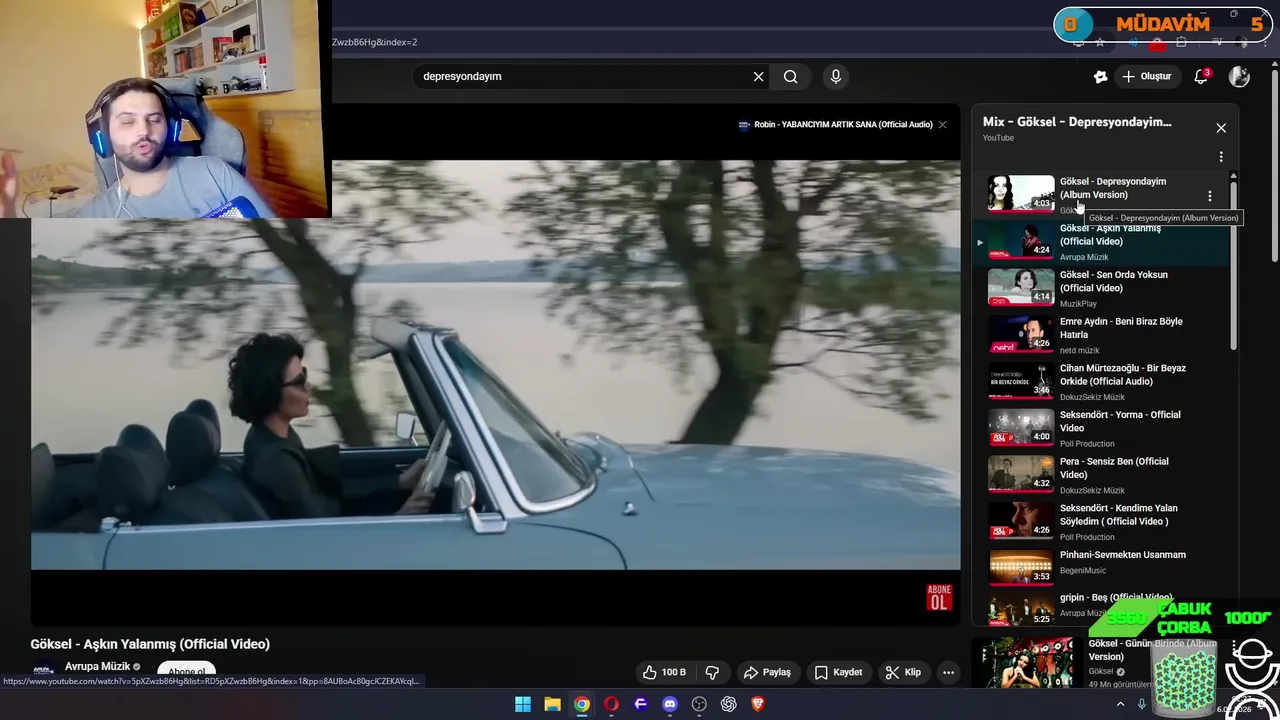
Task: Dislike the video with thumbs down
Action: pyautogui.click(x=712, y=672)
